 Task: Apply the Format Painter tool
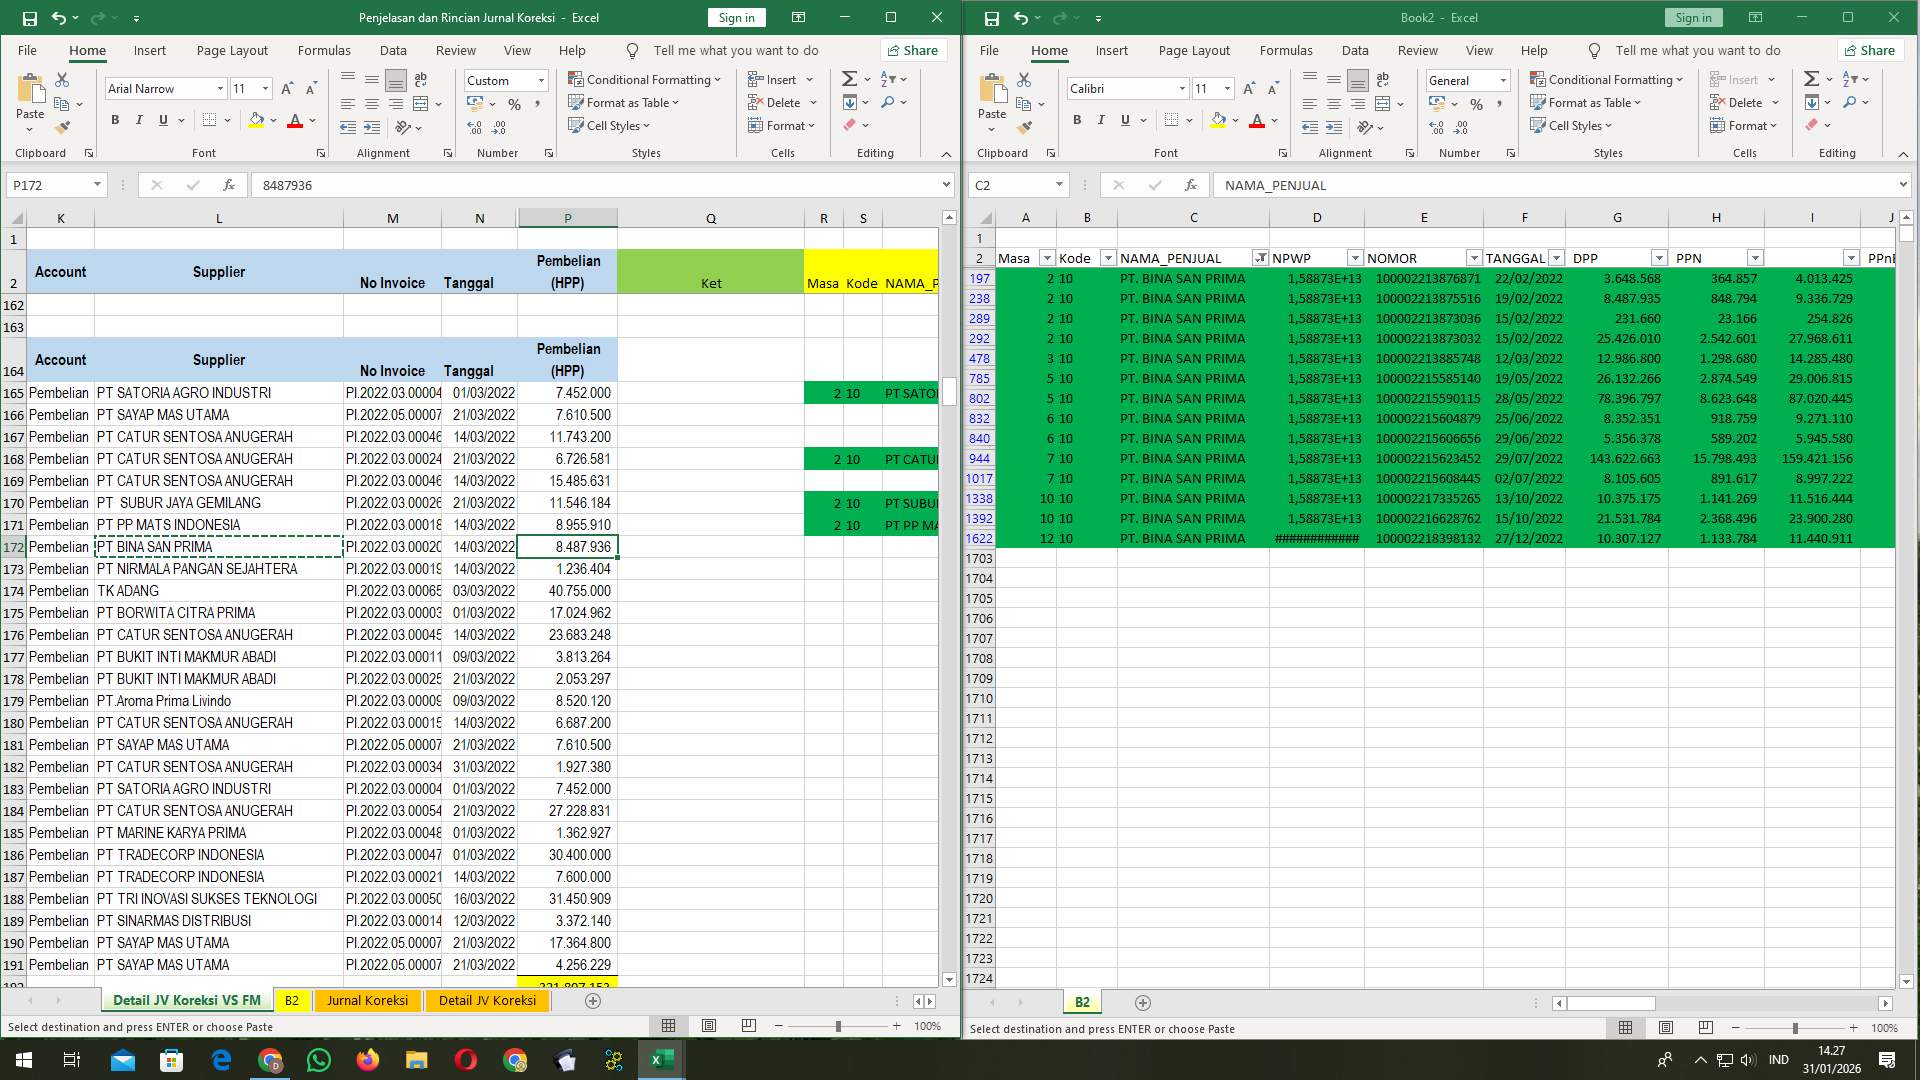(x=63, y=127)
